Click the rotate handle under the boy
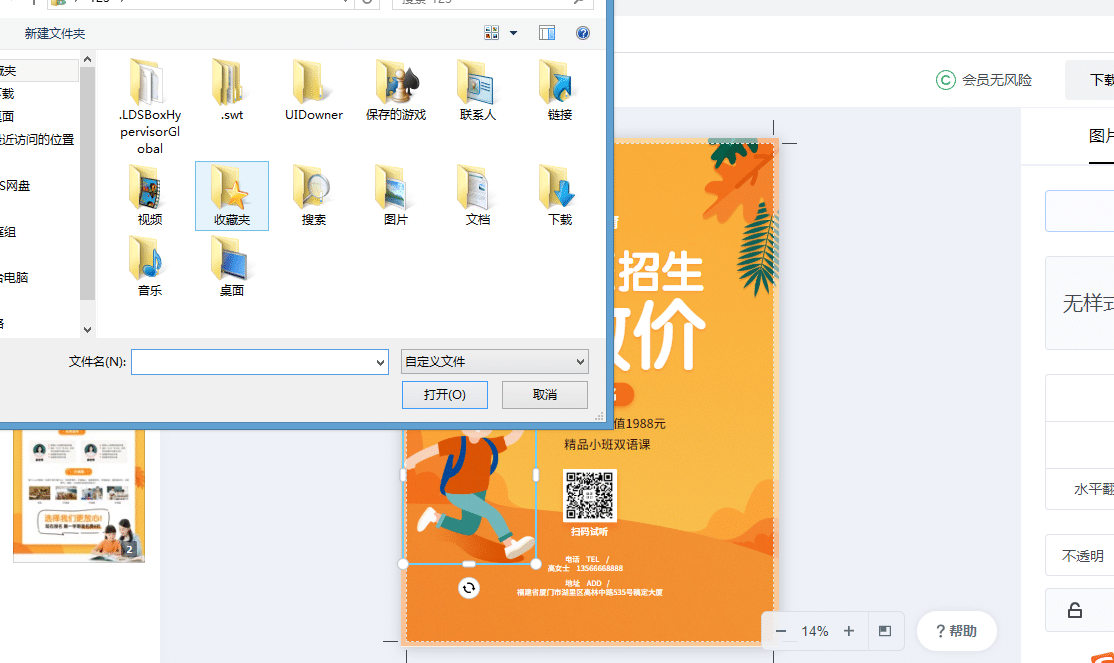This screenshot has height=663, width=1114. [x=469, y=588]
